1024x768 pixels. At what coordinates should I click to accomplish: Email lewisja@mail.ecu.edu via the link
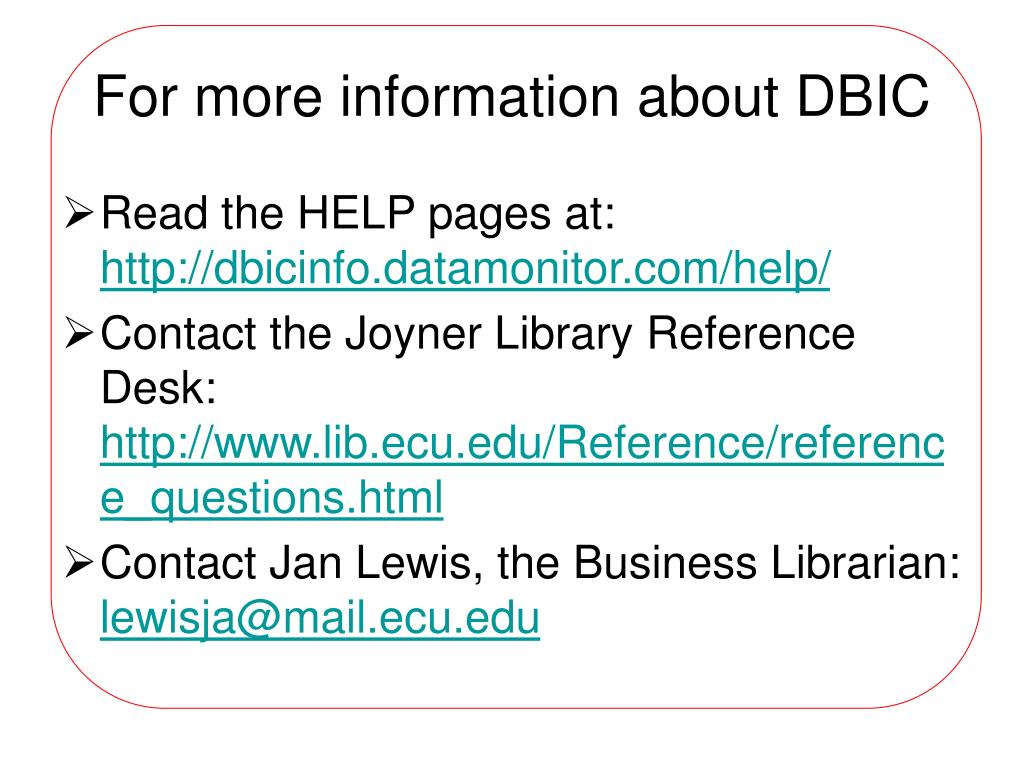[x=320, y=618]
